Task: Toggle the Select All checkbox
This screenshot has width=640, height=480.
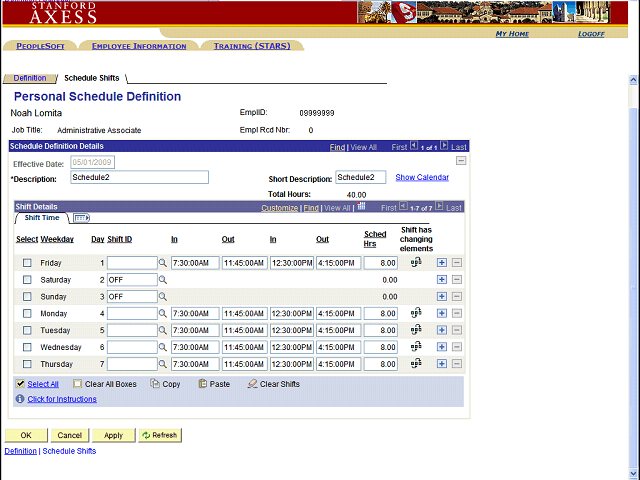Action: tap(20, 384)
